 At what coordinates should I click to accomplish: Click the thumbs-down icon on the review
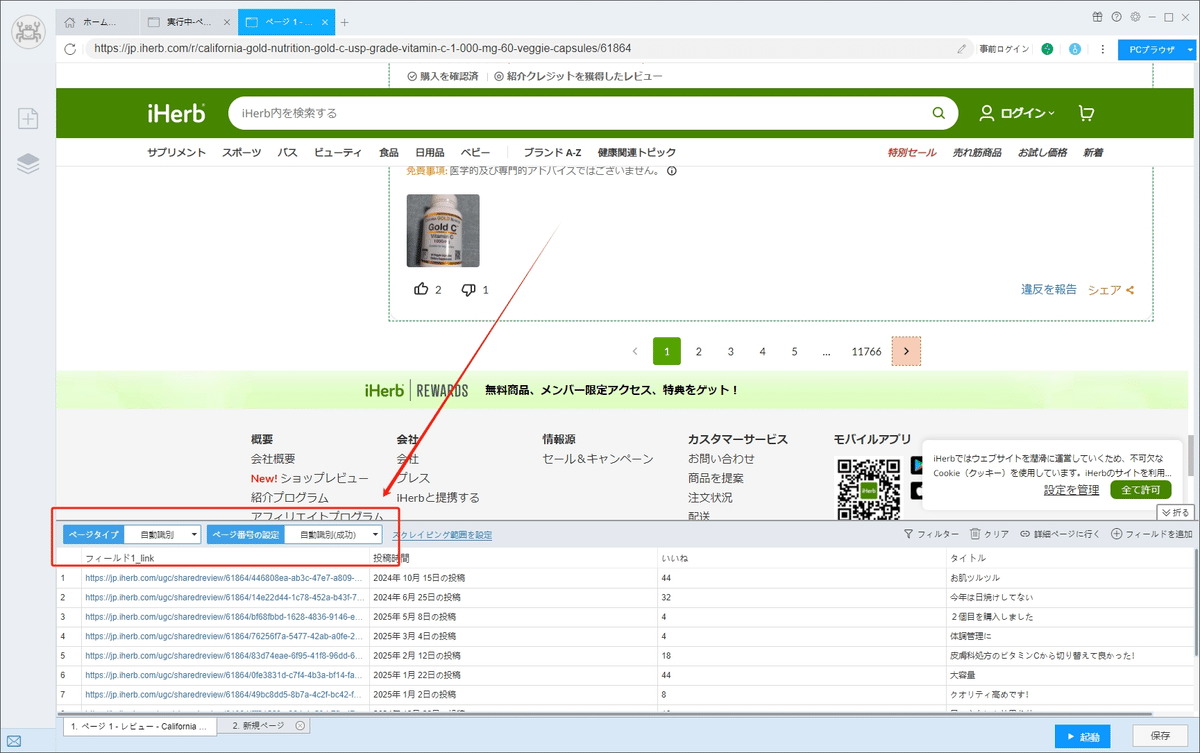pyautogui.click(x=468, y=289)
